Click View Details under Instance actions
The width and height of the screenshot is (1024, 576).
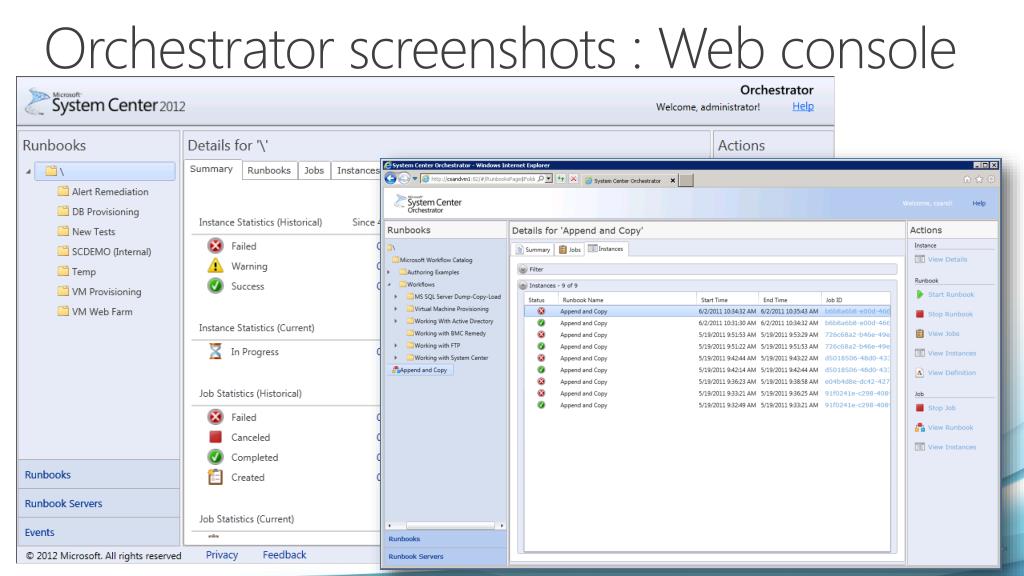point(940,259)
